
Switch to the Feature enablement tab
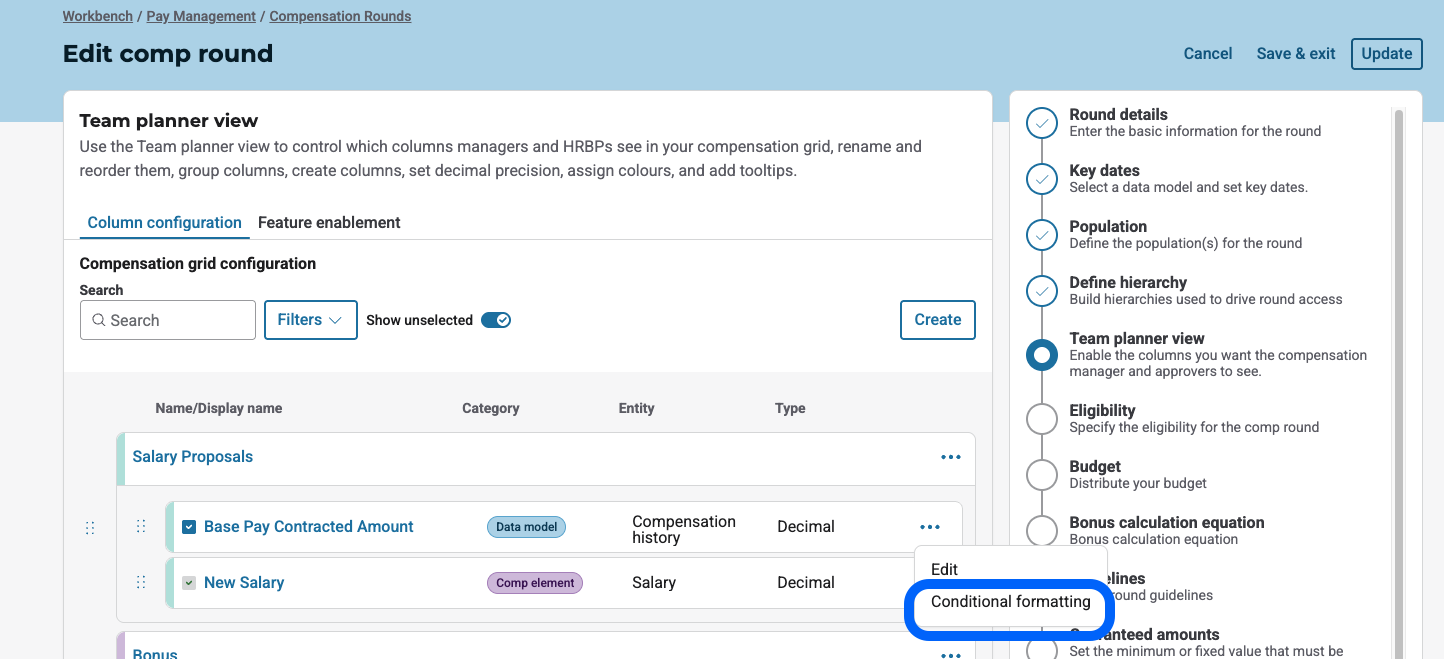coord(329,223)
